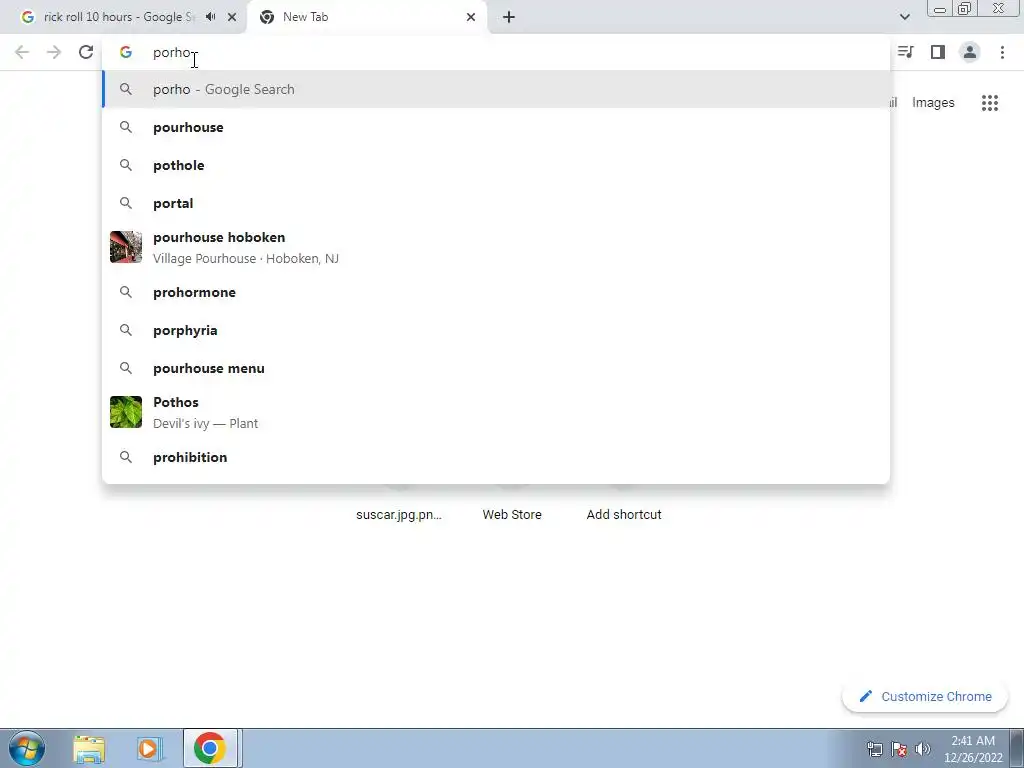
Task: Click search icon beside pothole
Action: point(126,165)
